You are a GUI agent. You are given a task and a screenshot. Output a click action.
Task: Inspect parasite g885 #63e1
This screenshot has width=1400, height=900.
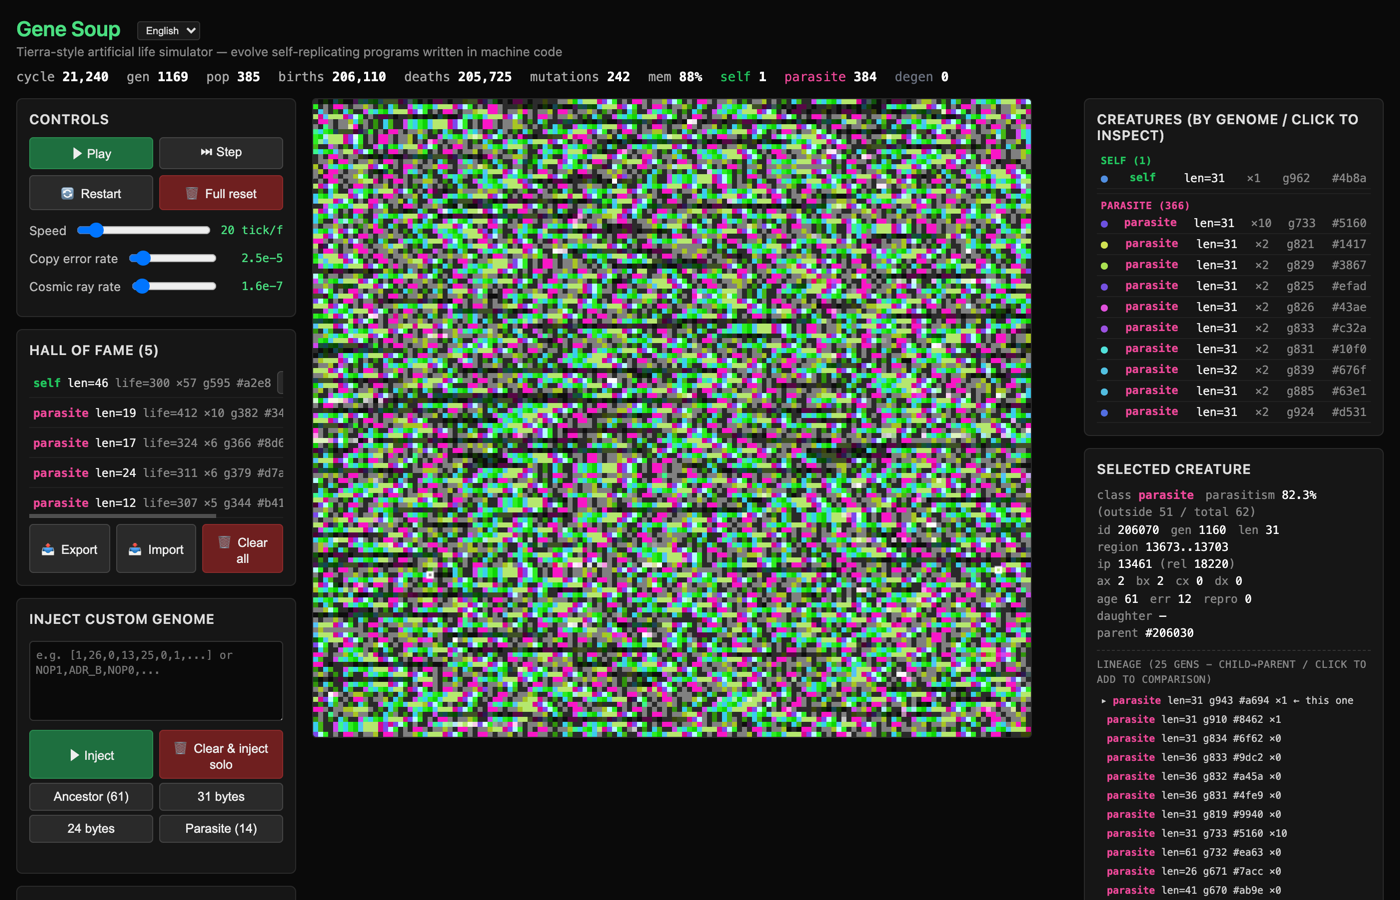[x=1233, y=391]
